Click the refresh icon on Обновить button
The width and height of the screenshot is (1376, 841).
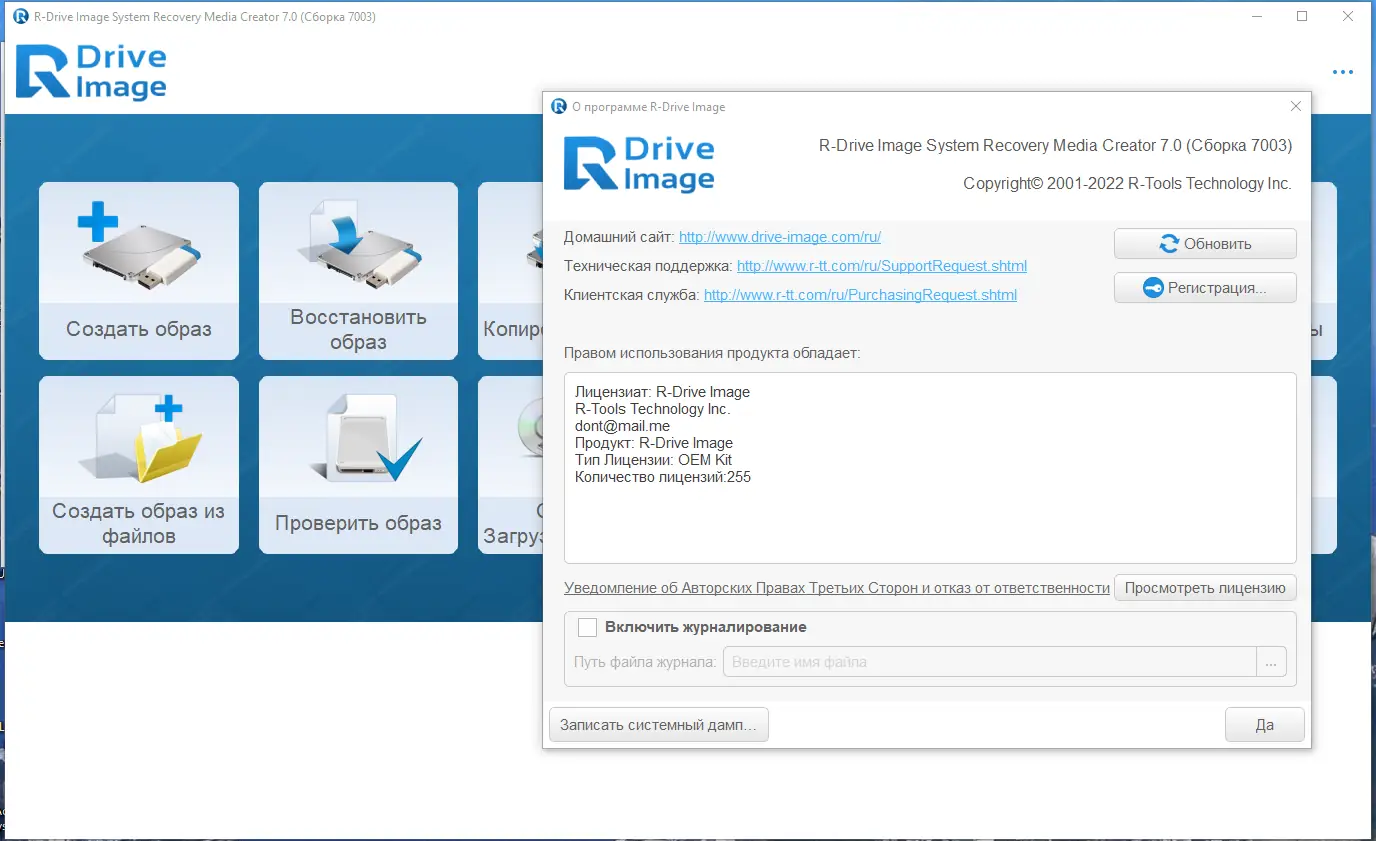tap(1168, 243)
